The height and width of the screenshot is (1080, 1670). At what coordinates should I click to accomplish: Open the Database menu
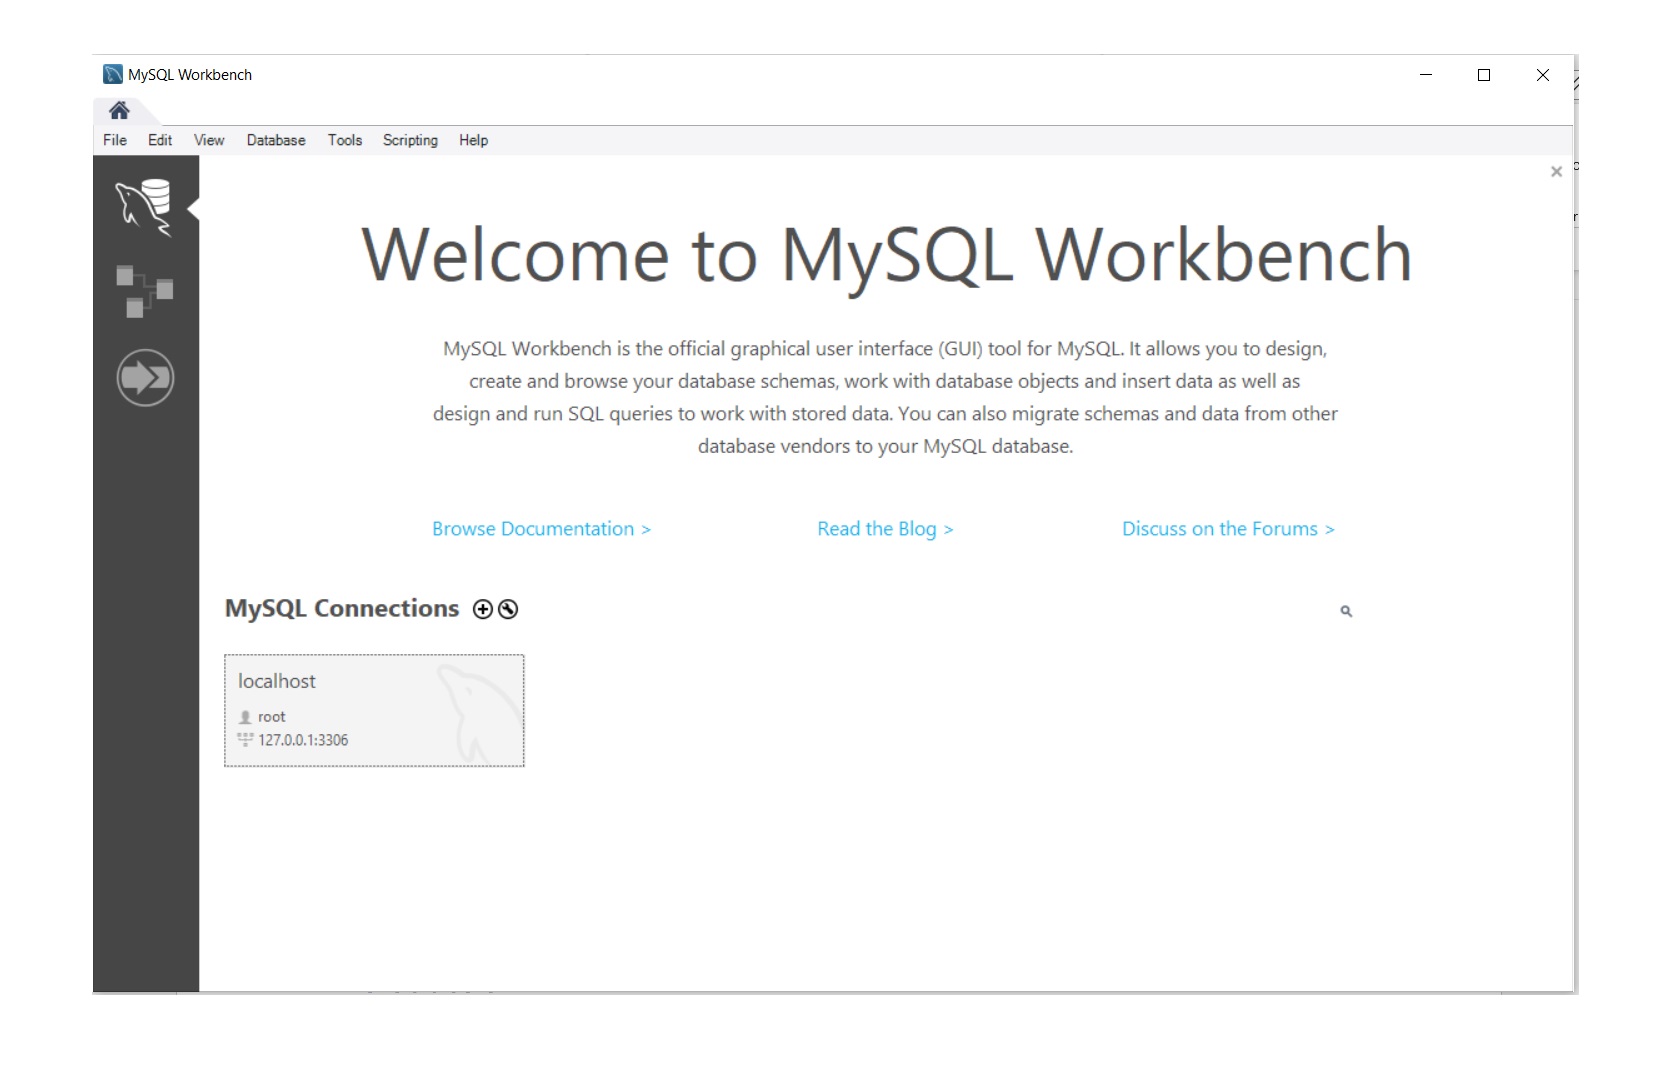coord(275,140)
